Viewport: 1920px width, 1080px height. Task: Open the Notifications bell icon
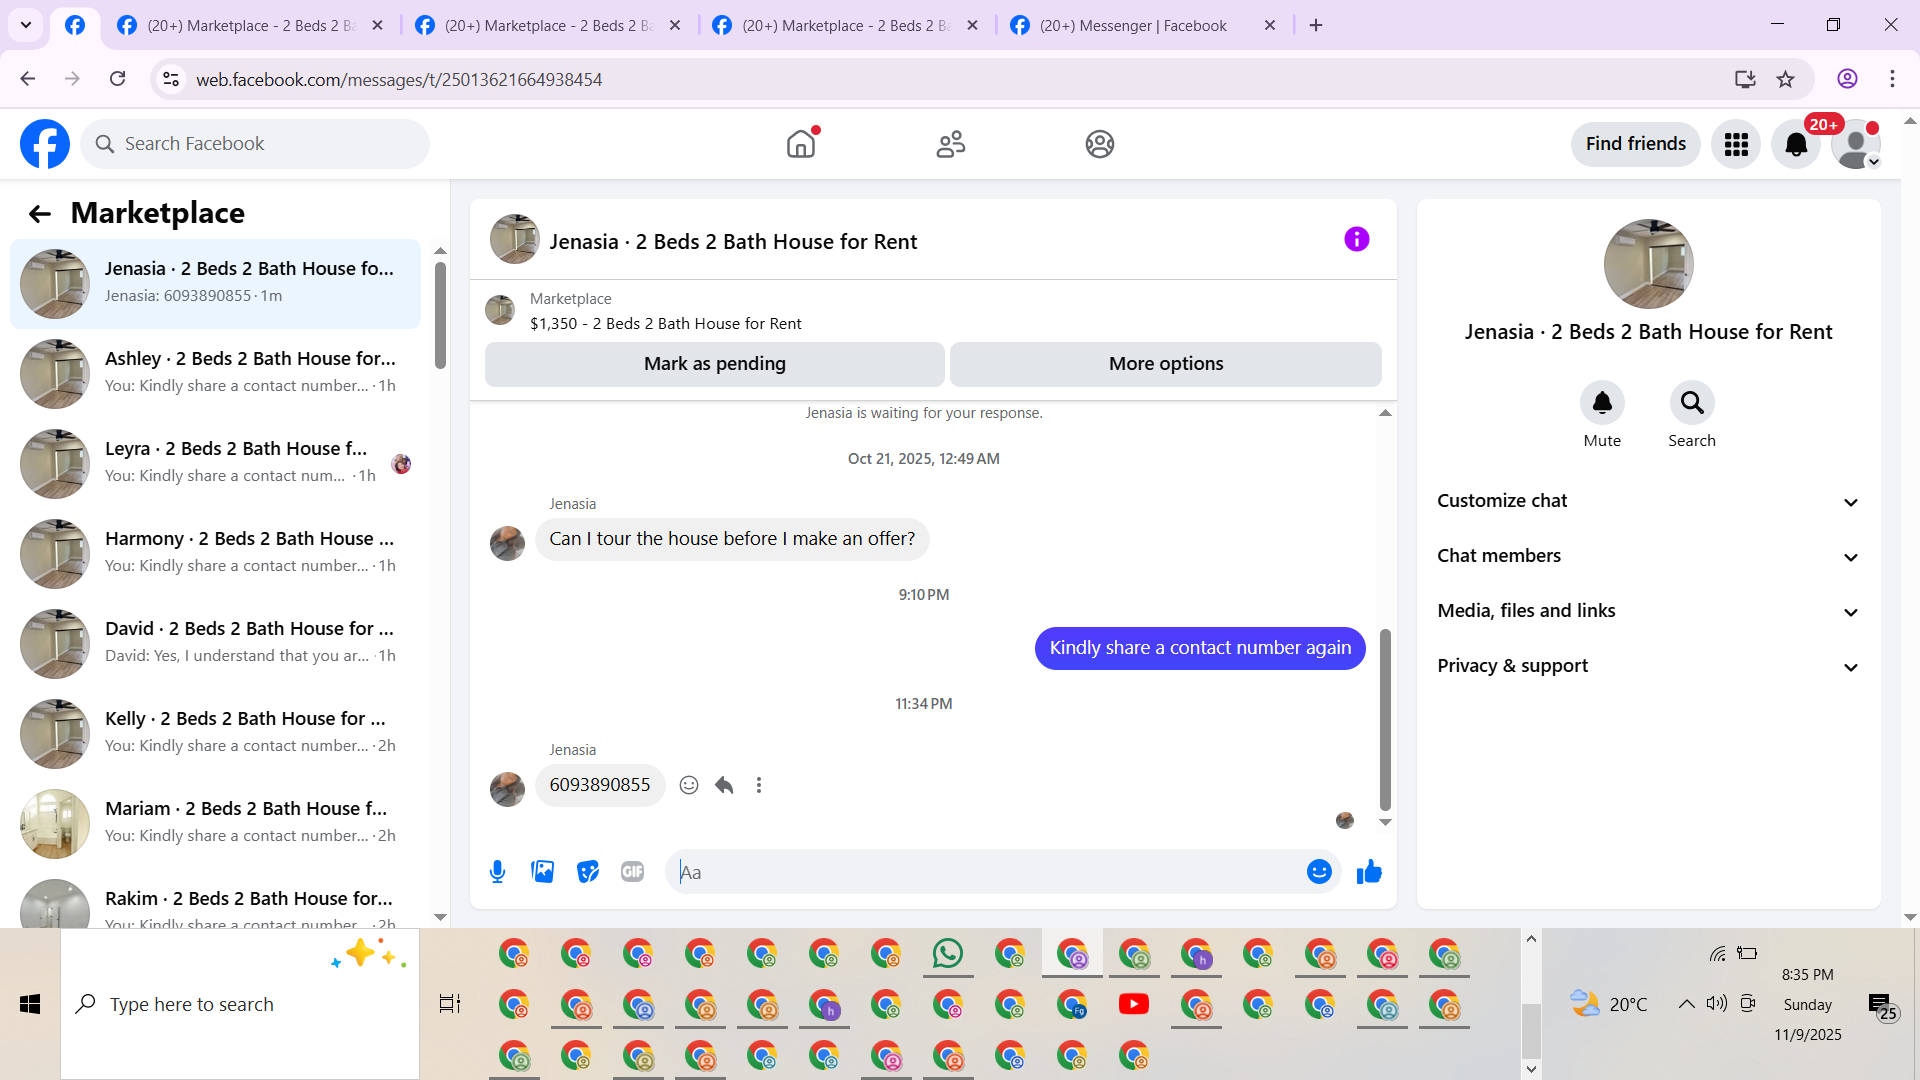(x=1796, y=144)
